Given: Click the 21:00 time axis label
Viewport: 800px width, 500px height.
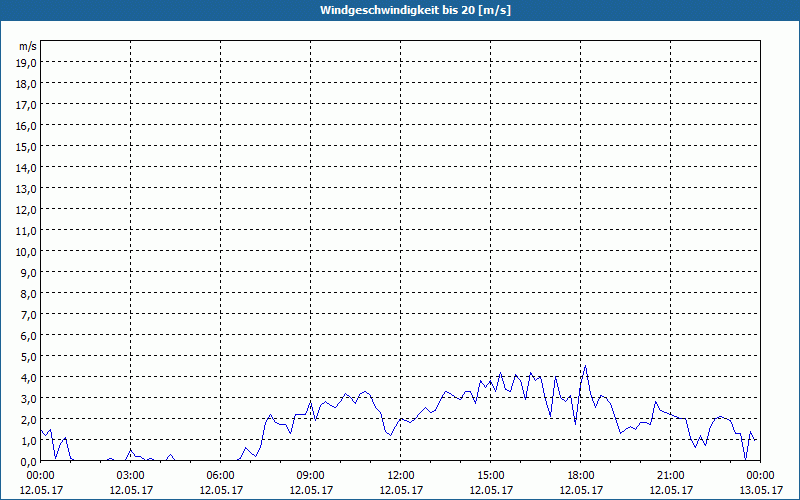Looking at the screenshot, I should (x=670, y=476).
